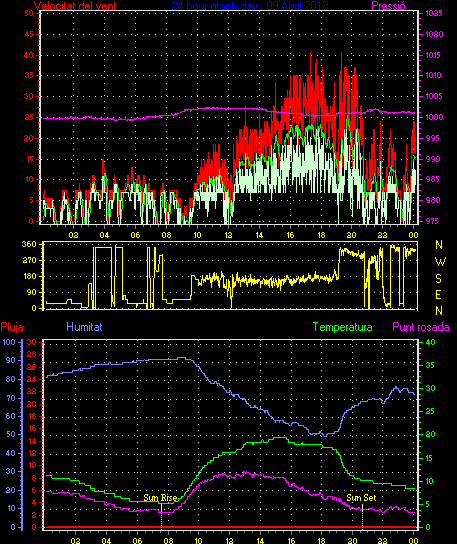The image size is (457, 544).
Task: Click the red 14 rain axis value
Action: coord(32,441)
